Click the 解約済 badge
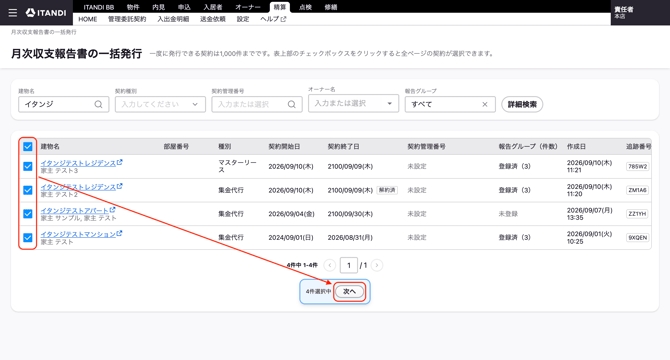 387,190
